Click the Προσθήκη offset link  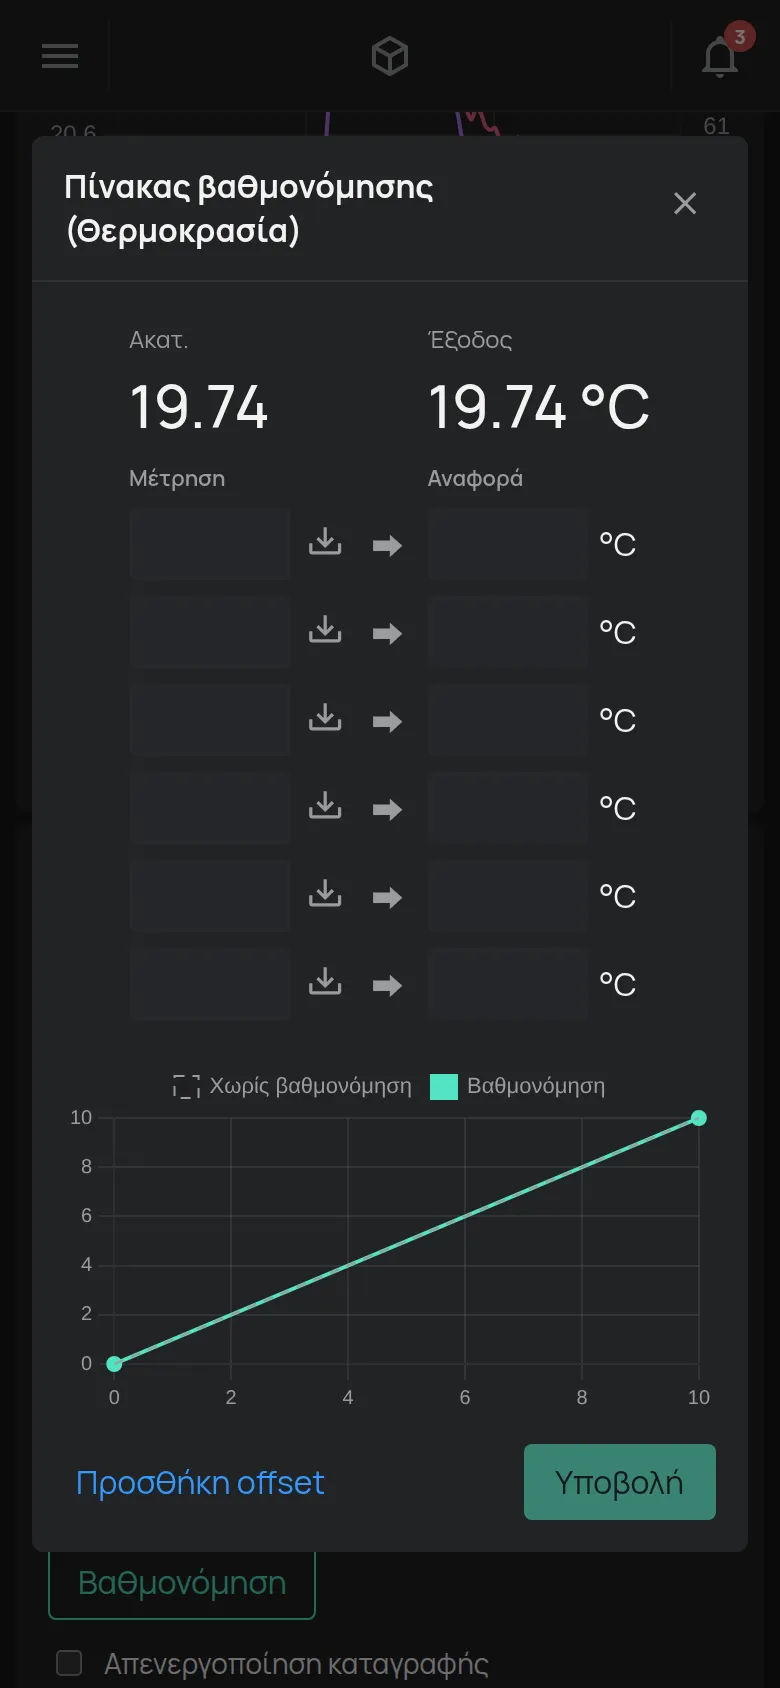click(200, 1482)
